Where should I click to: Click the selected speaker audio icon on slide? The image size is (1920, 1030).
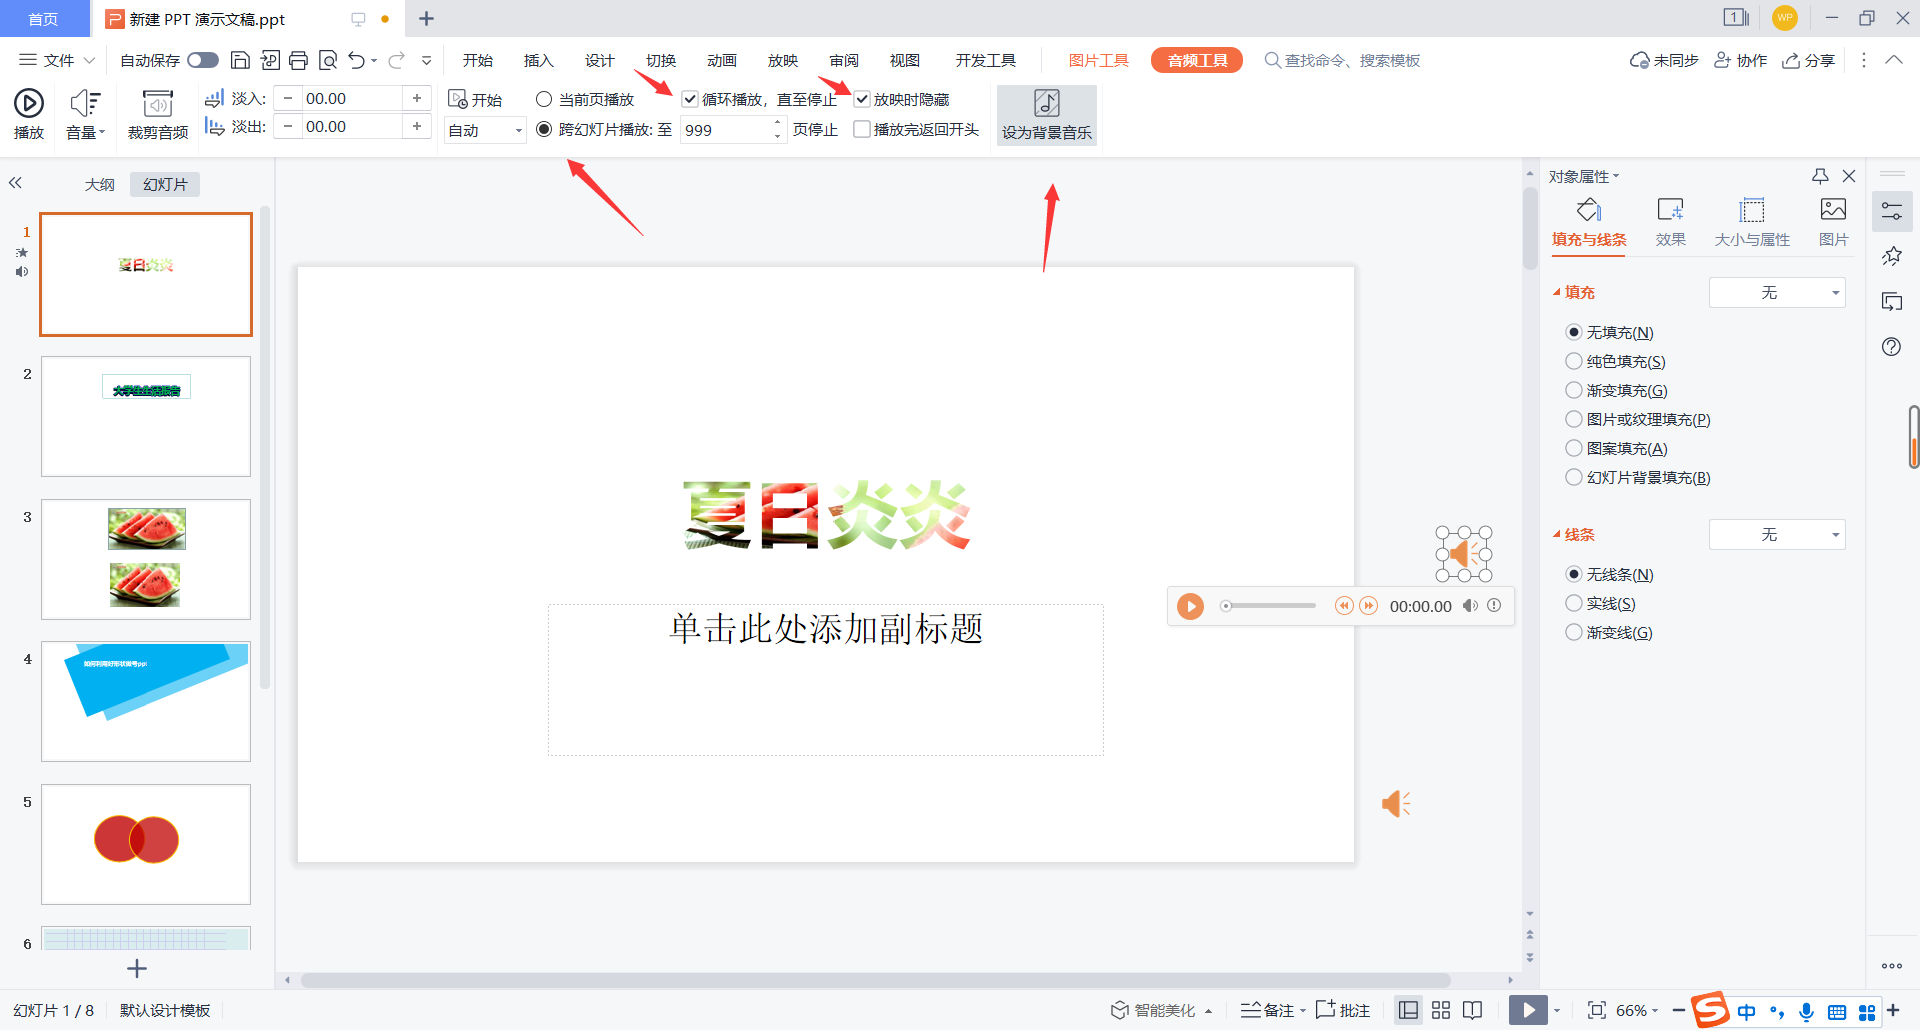coord(1464,554)
